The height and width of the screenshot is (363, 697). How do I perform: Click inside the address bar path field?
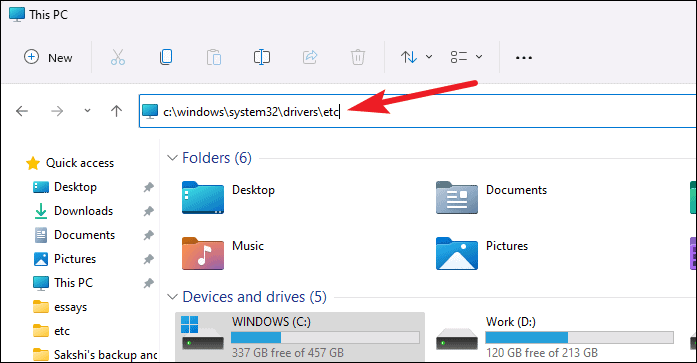pyautogui.click(x=418, y=111)
